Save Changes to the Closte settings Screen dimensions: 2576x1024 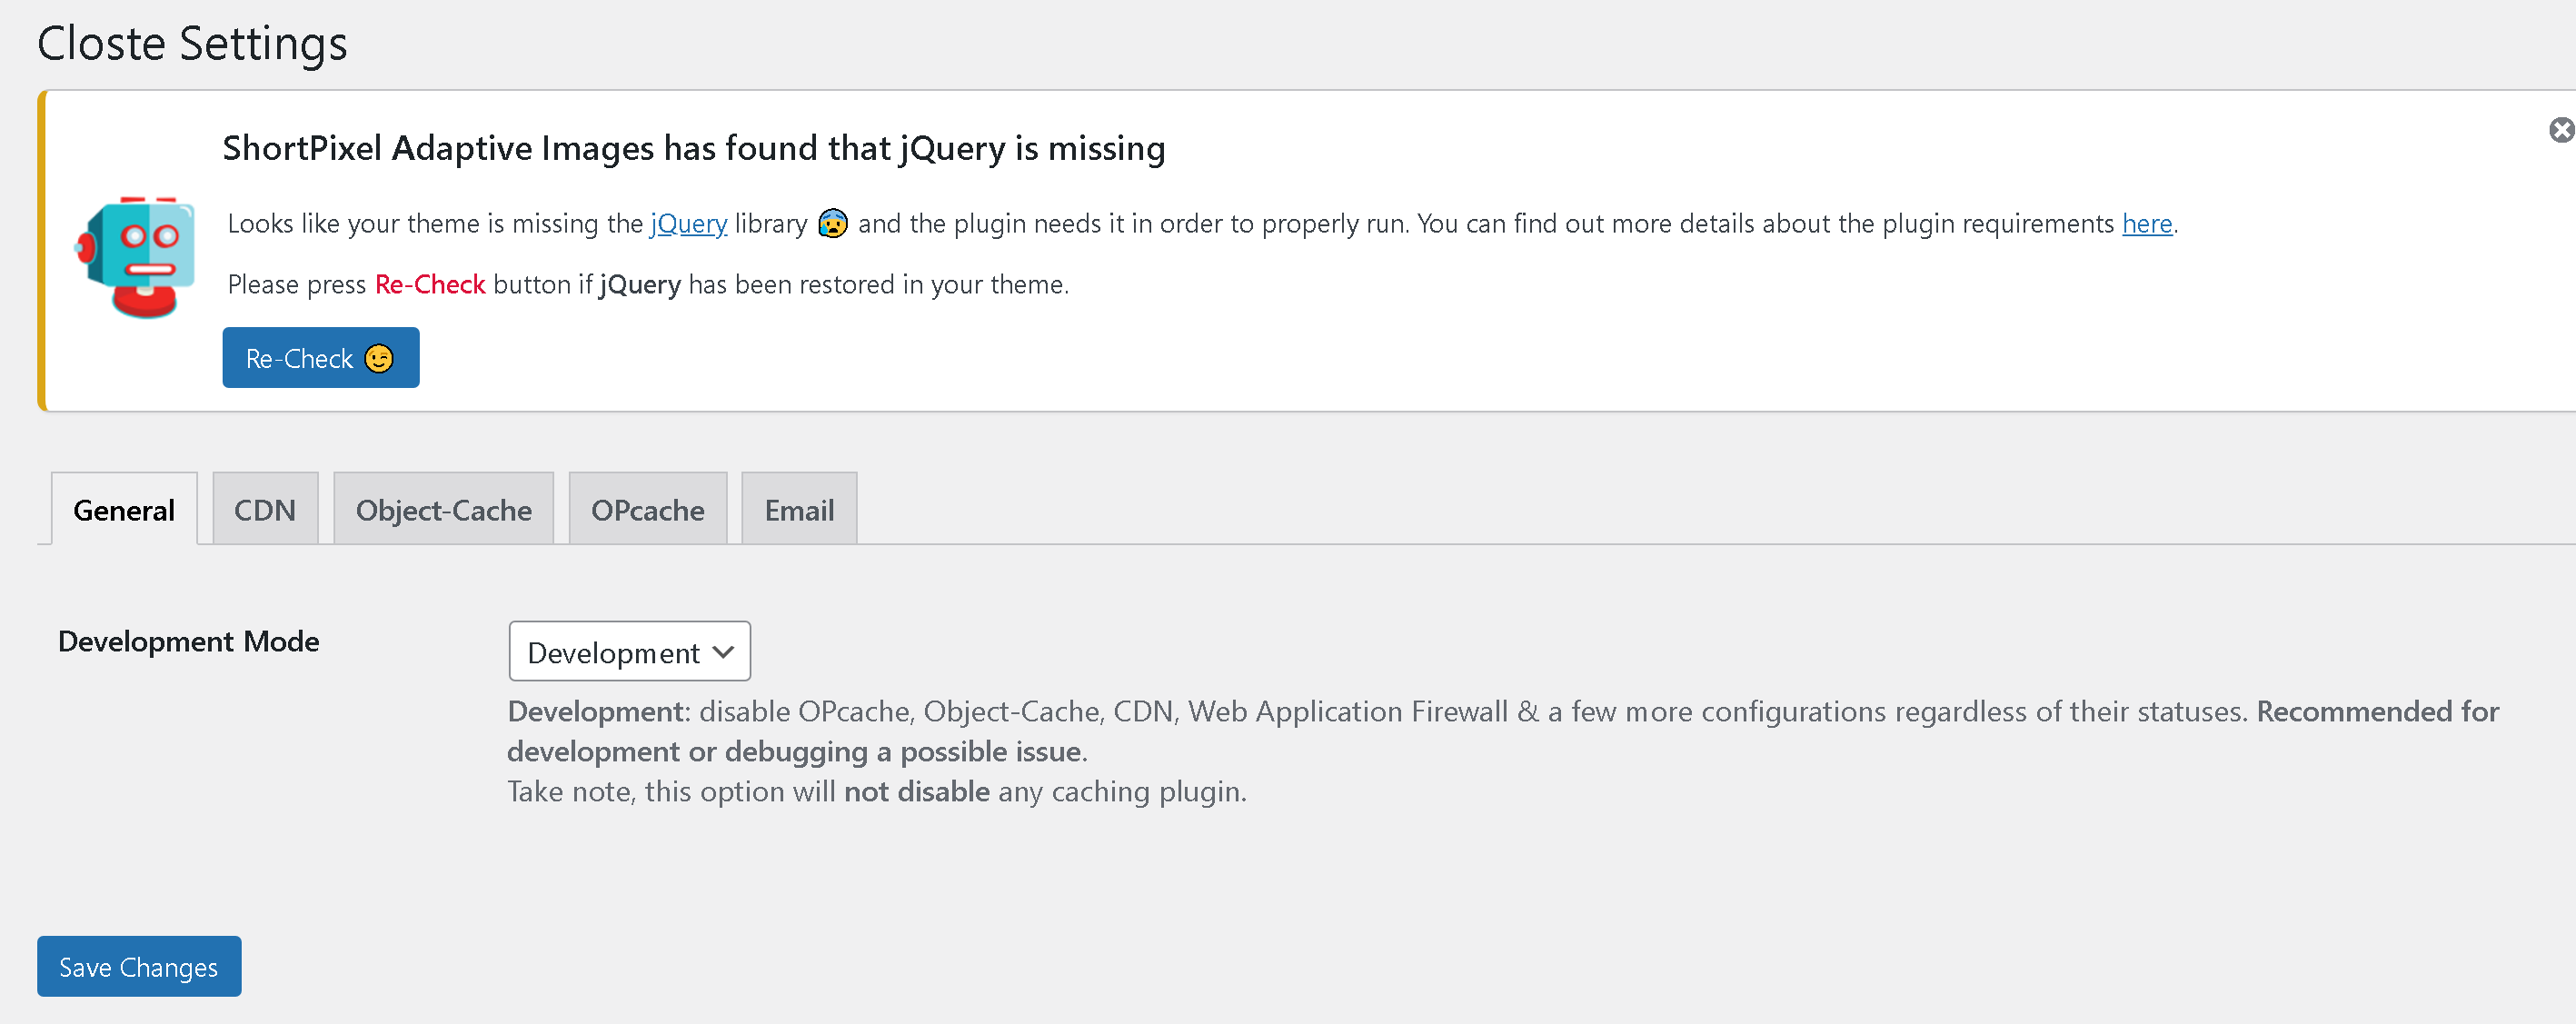tap(139, 966)
